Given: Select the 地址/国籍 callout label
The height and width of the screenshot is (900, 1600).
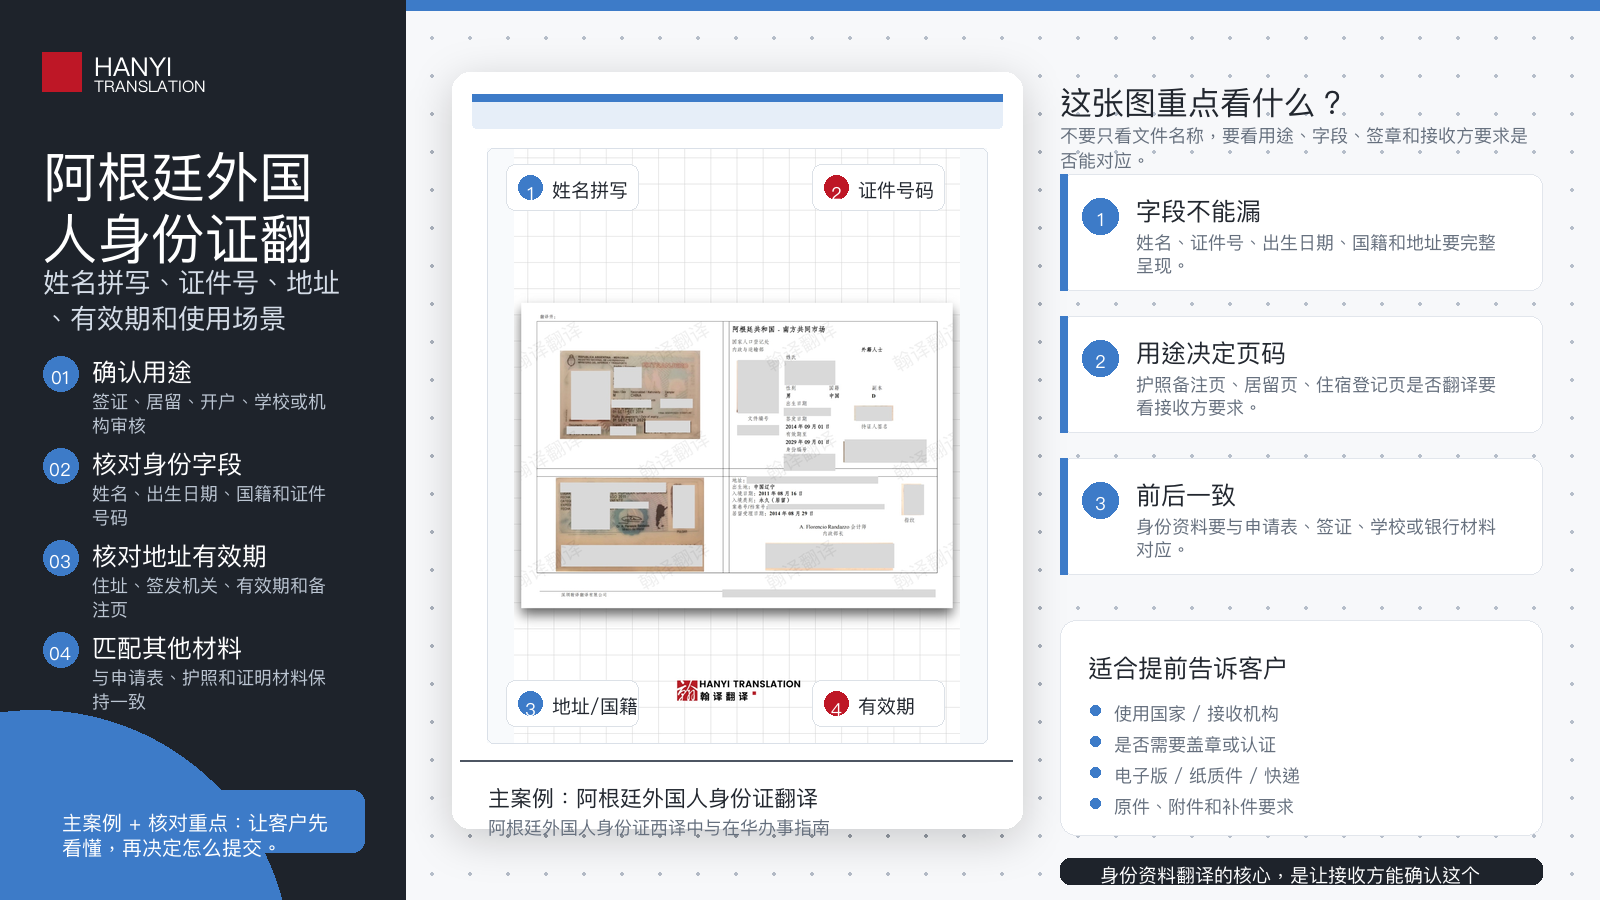Looking at the screenshot, I should [x=572, y=704].
